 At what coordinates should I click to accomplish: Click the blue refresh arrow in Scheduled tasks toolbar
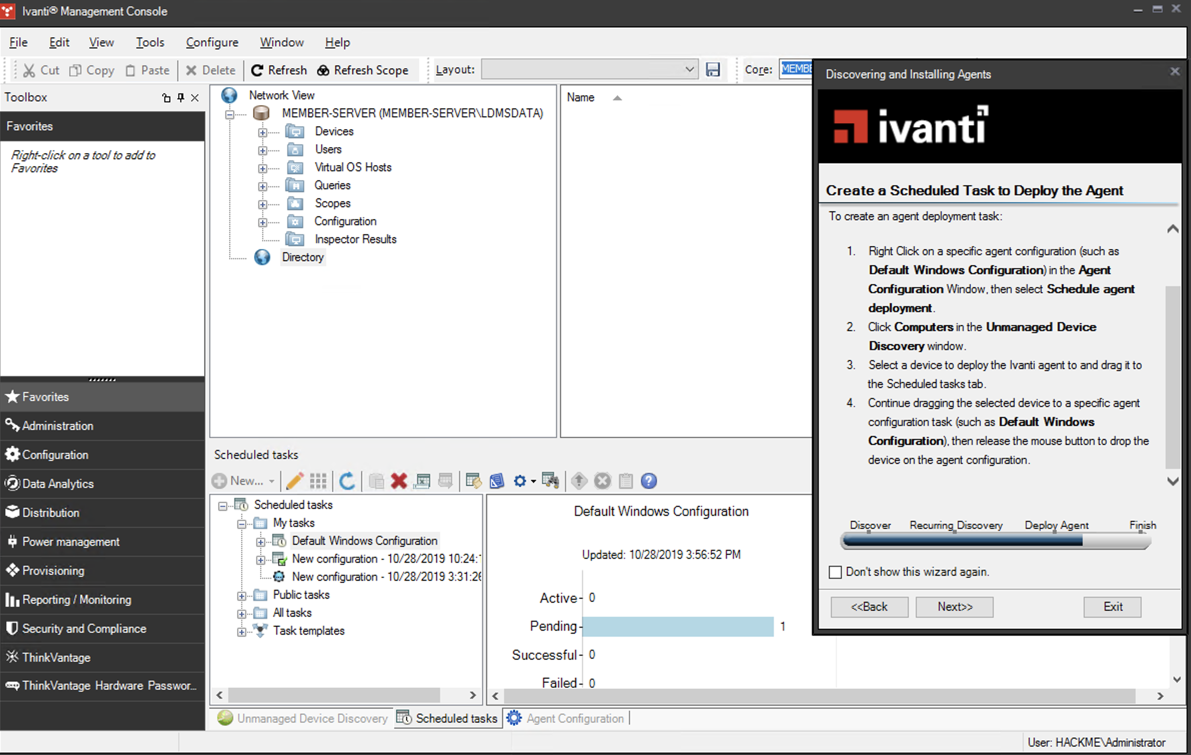tap(347, 481)
